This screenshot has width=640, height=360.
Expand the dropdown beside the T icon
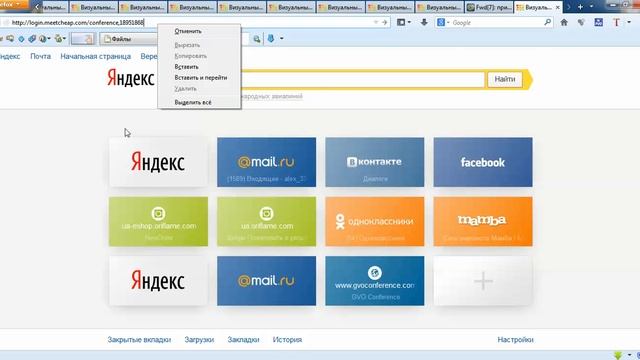coord(629,22)
